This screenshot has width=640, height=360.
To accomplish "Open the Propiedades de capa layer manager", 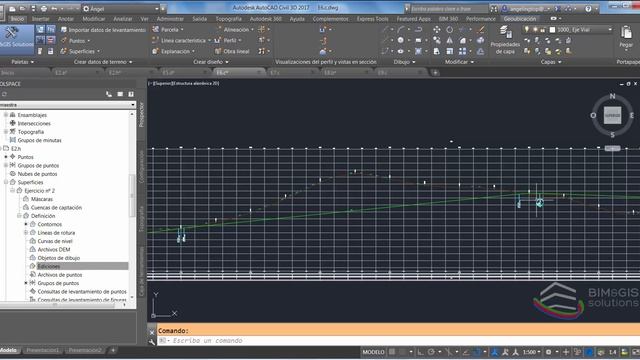I will coord(505,40).
